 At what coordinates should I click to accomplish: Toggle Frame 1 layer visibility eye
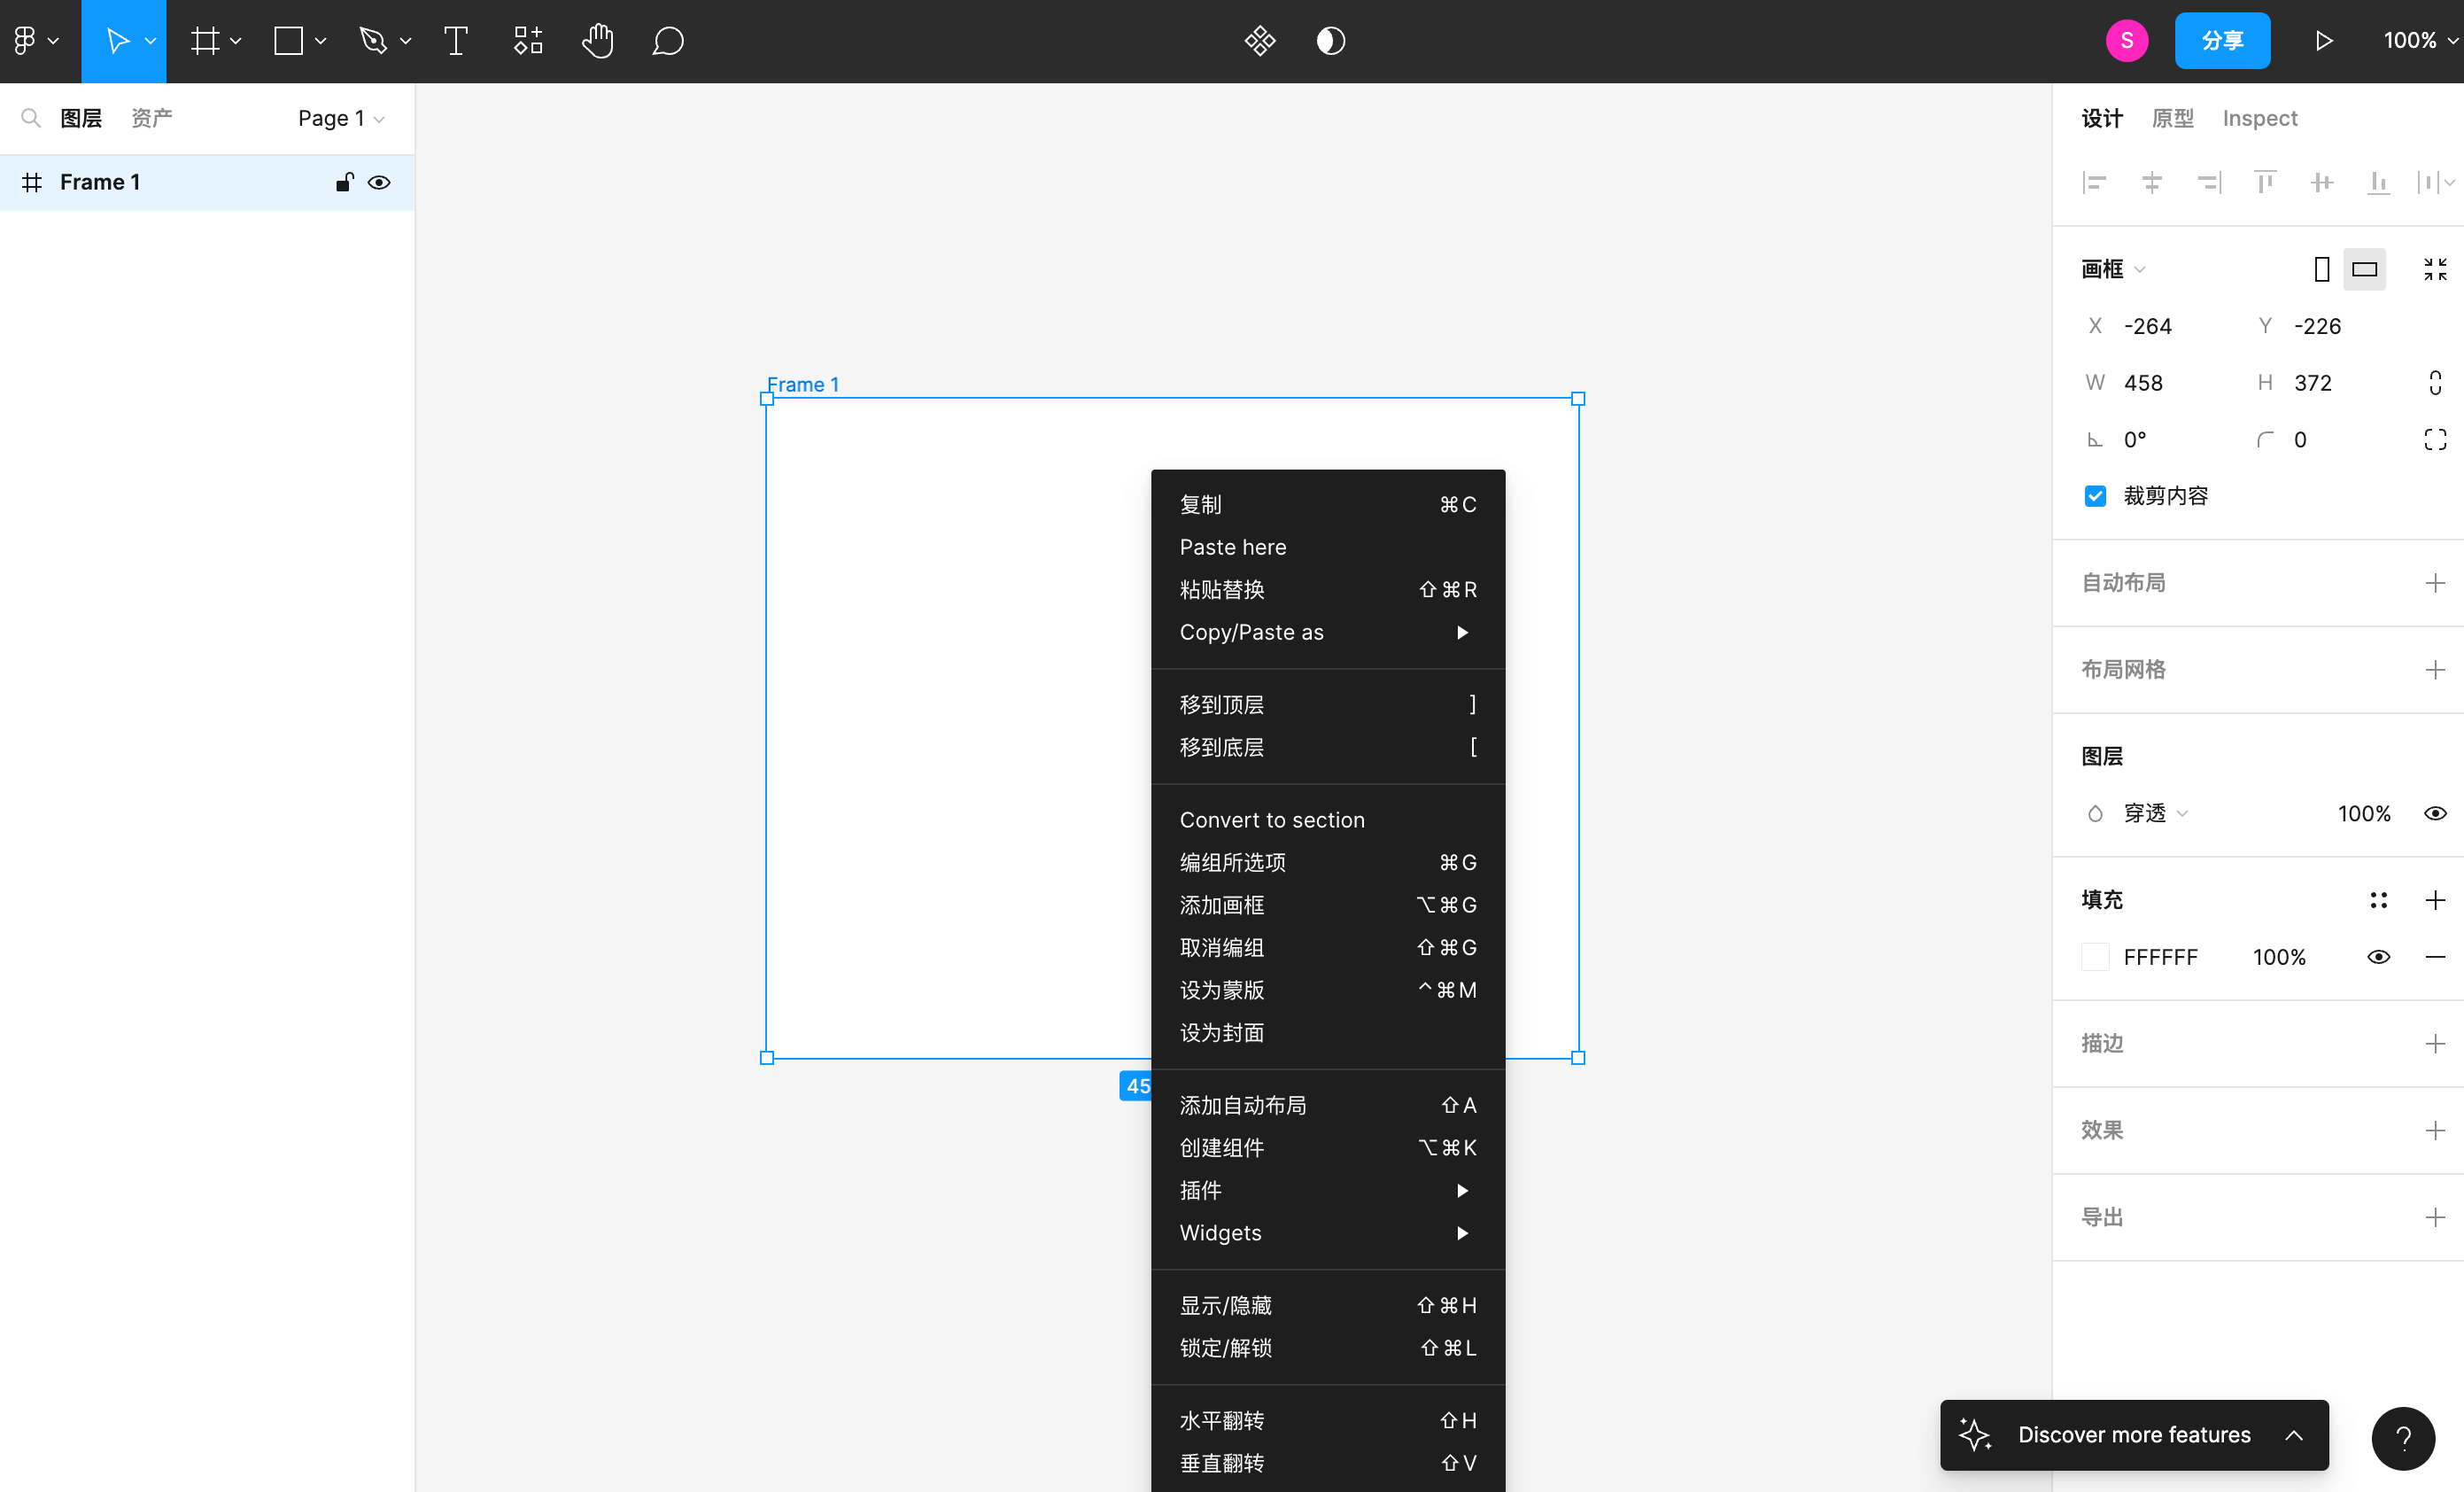[379, 182]
